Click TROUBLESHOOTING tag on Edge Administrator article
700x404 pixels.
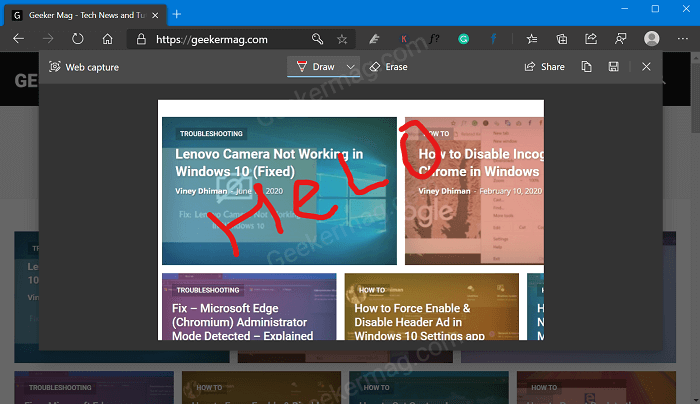tap(208, 290)
